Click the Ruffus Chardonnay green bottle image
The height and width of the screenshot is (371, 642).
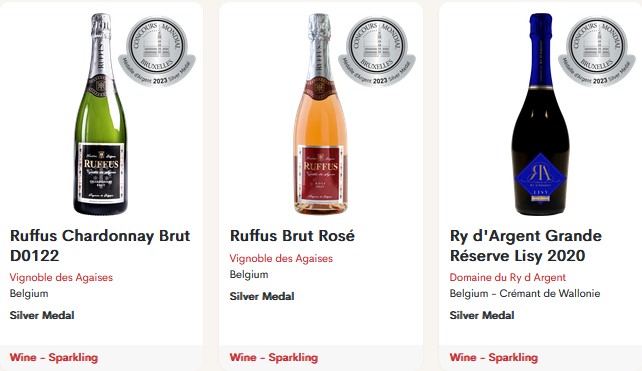[x=101, y=114]
